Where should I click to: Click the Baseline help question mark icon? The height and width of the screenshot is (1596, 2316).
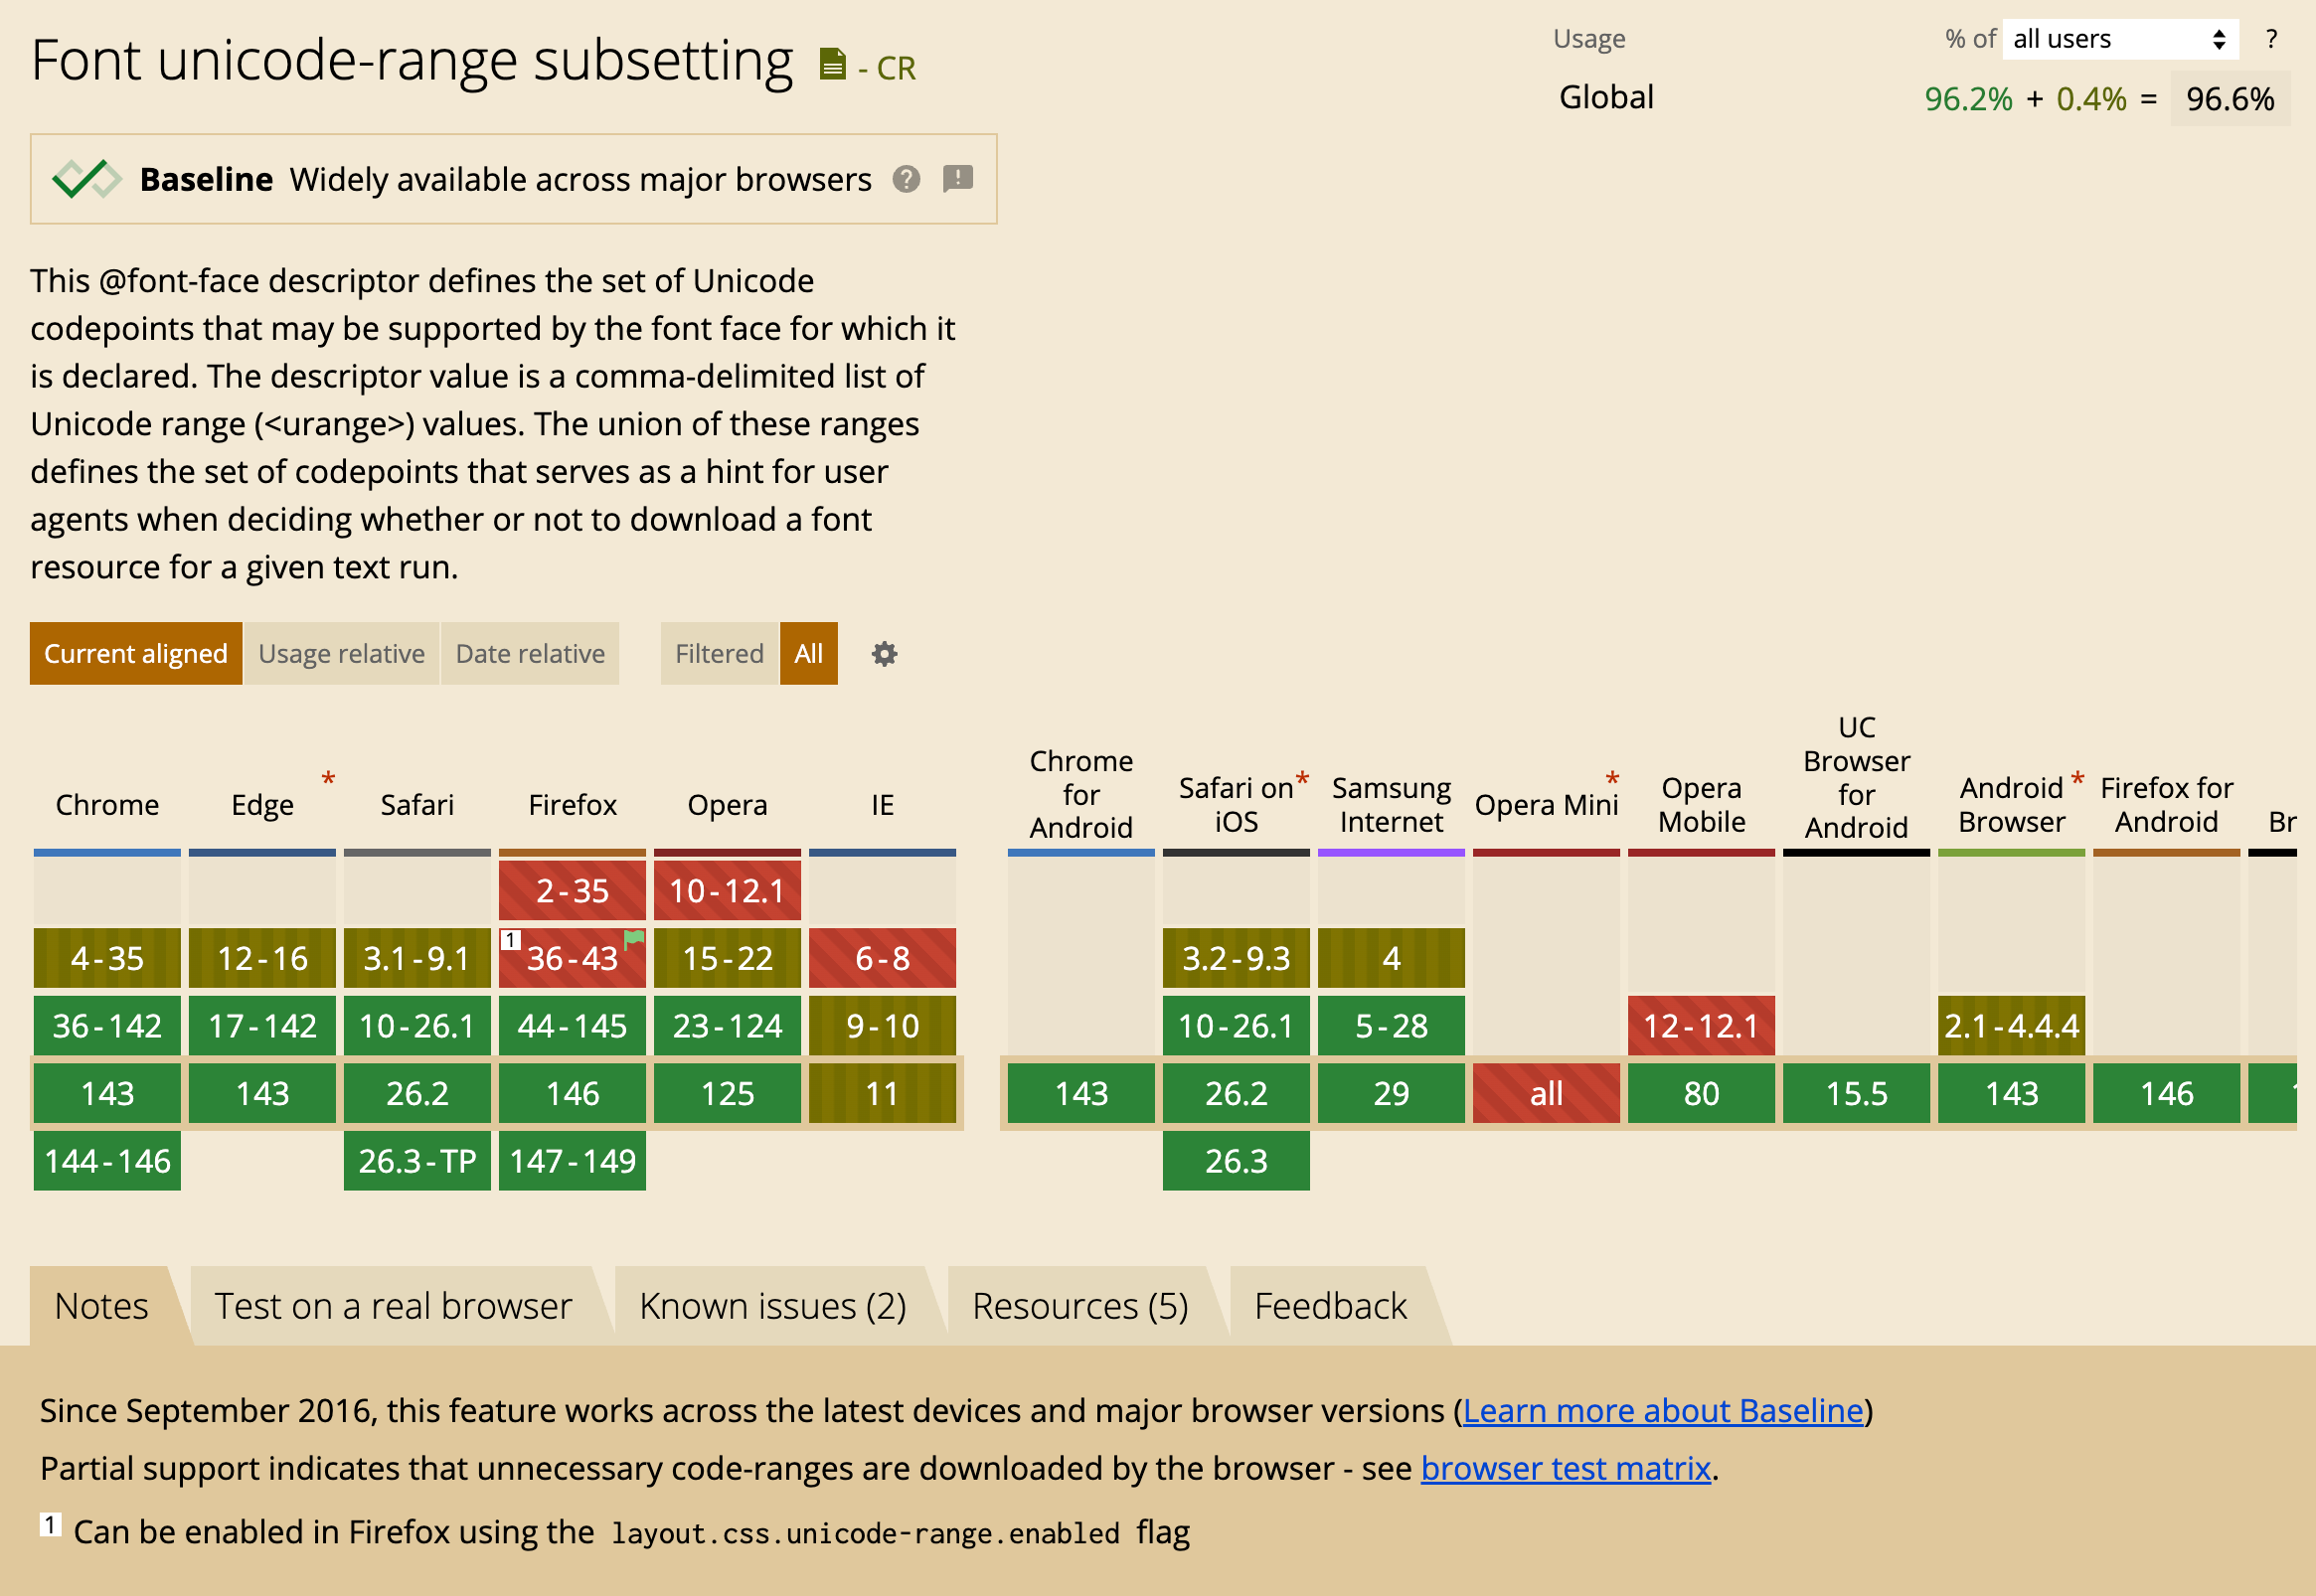pyautogui.click(x=906, y=179)
